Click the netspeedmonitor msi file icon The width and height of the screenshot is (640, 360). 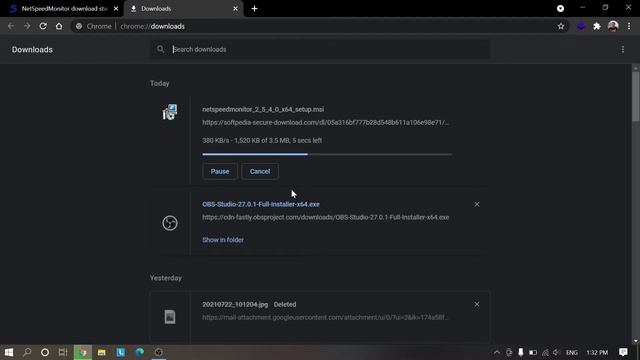coord(170,112)
